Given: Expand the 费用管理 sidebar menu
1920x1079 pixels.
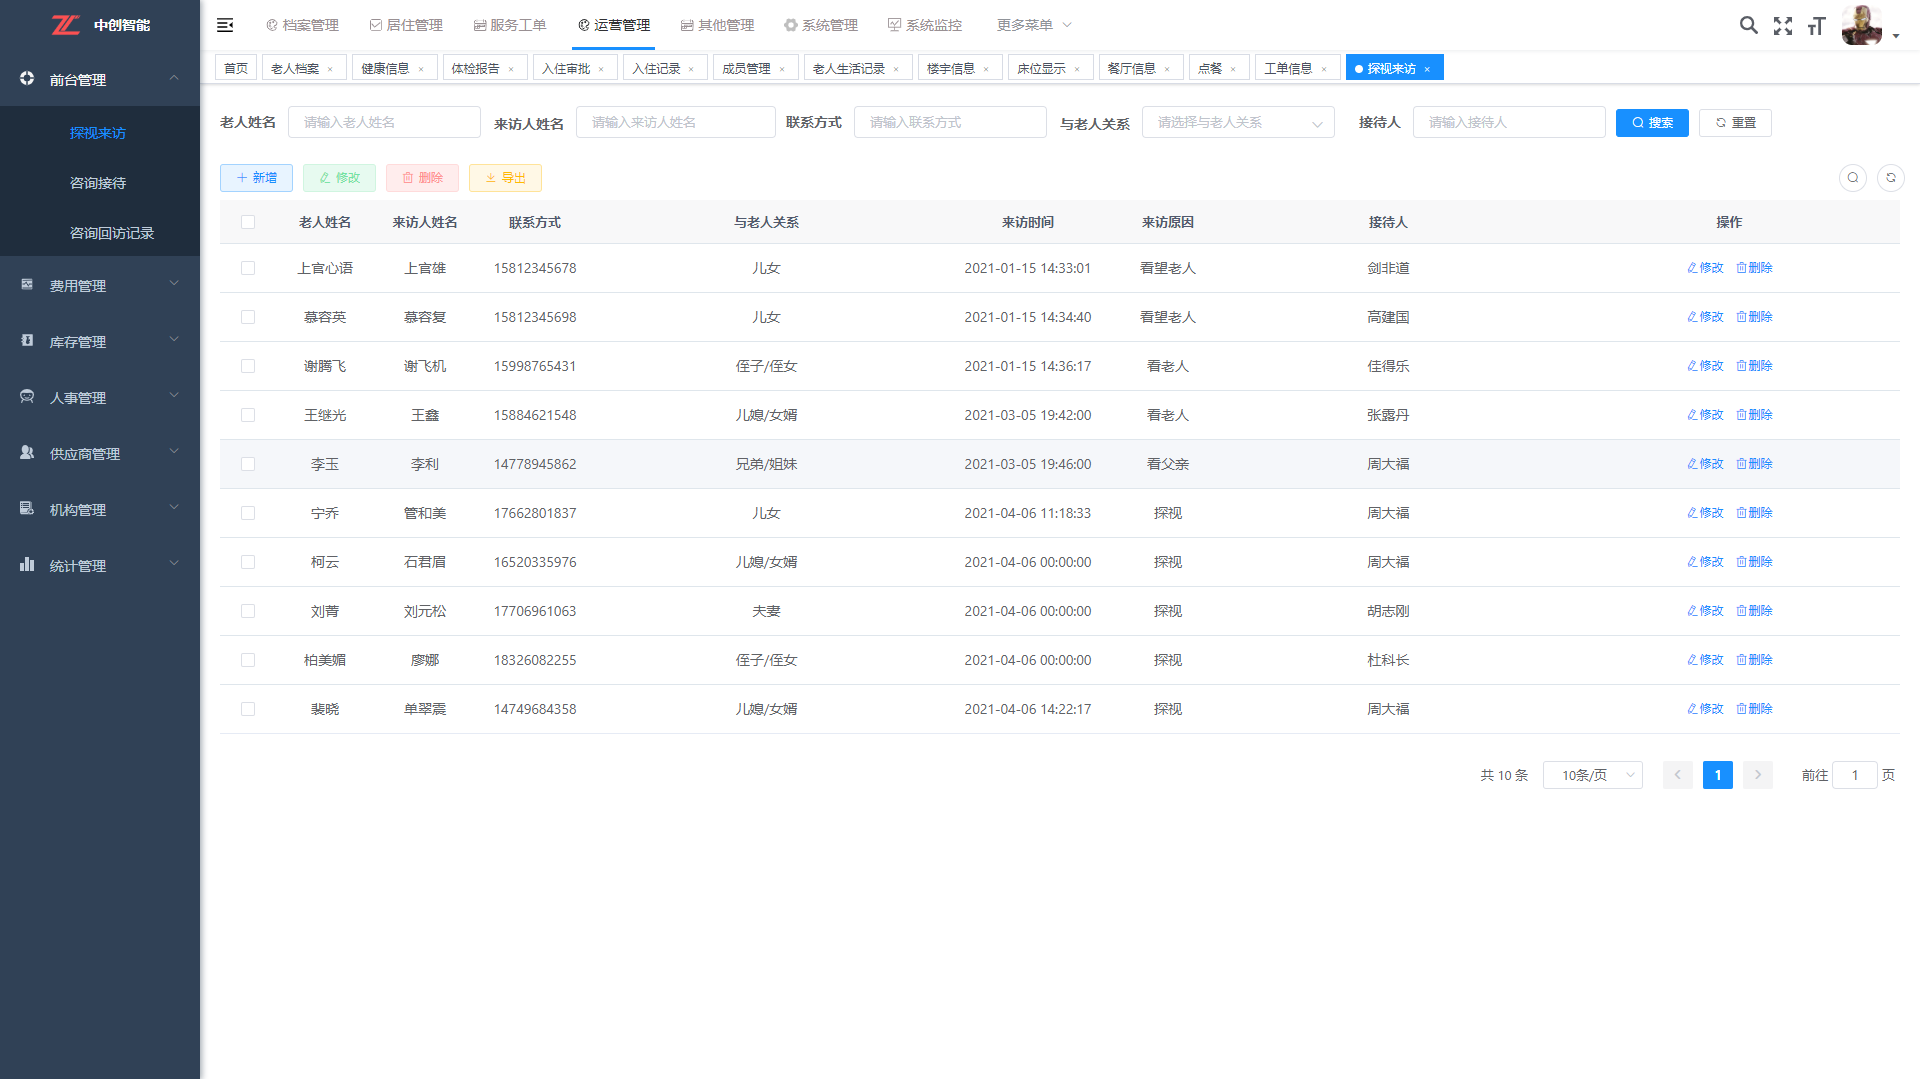Looking at the screenshot, I should pyautogui.click(x=100, y=286).
